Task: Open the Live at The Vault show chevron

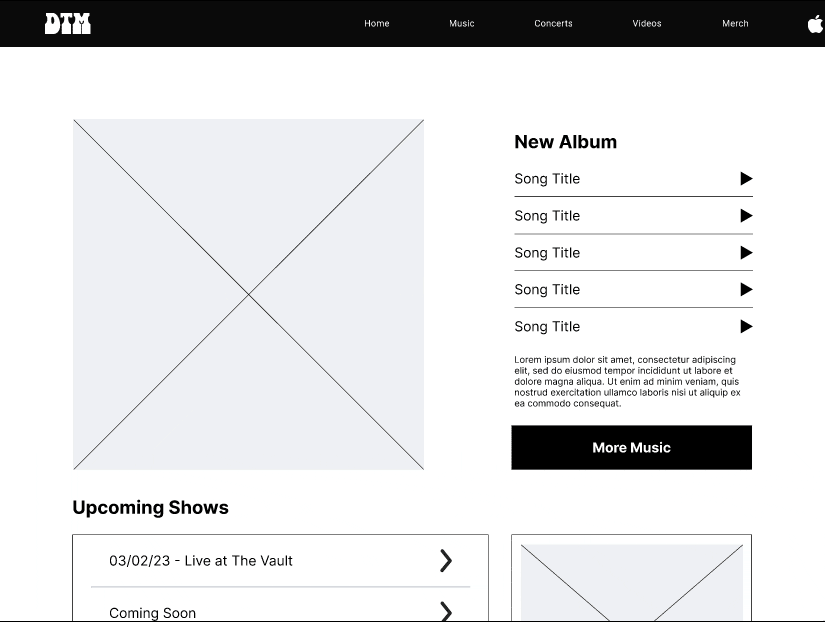Action: tap(446, 561)
